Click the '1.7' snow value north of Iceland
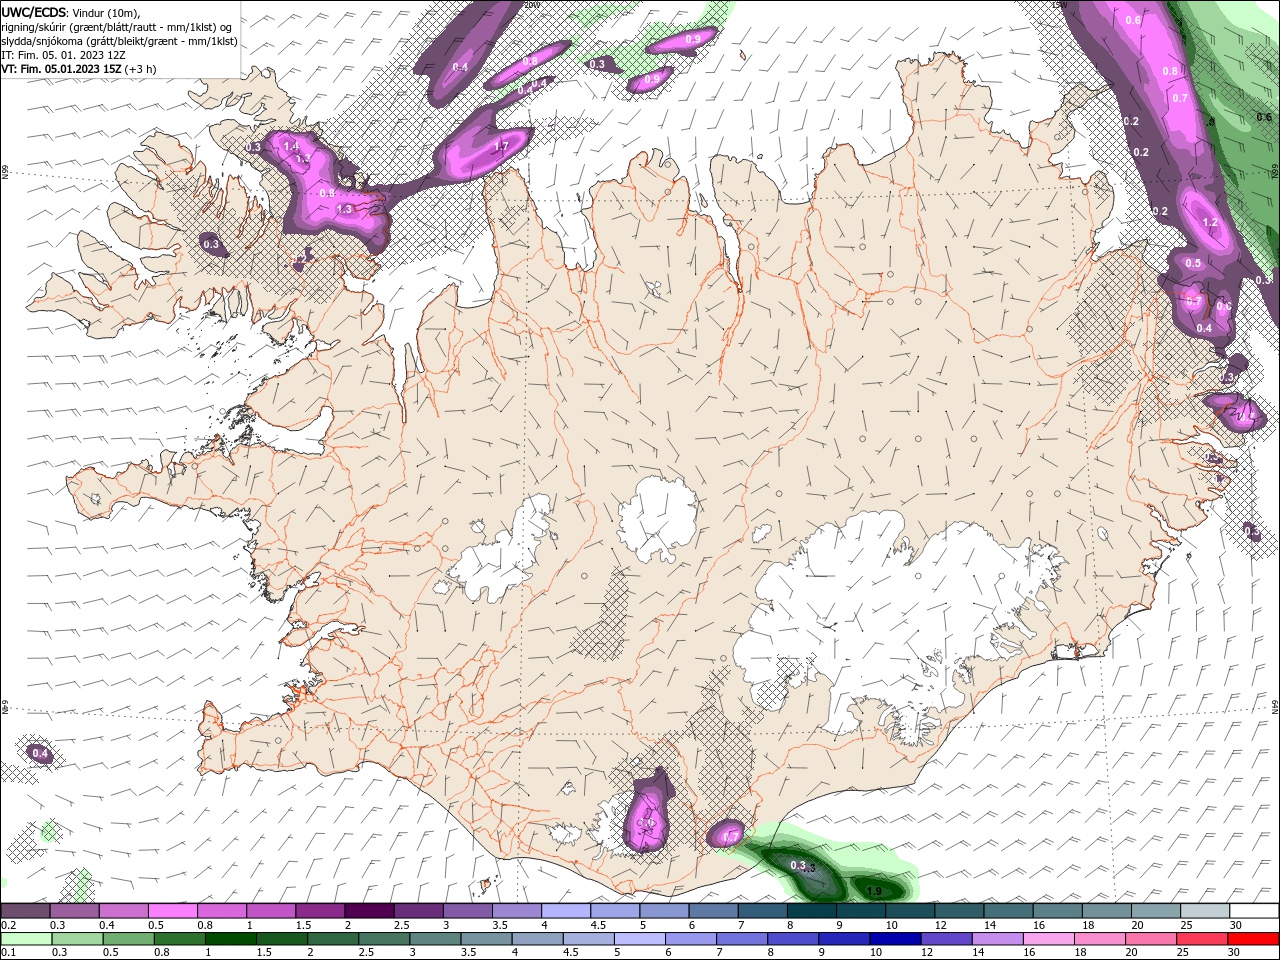The height and width of the screenshot is (960, 1280). 501,146
